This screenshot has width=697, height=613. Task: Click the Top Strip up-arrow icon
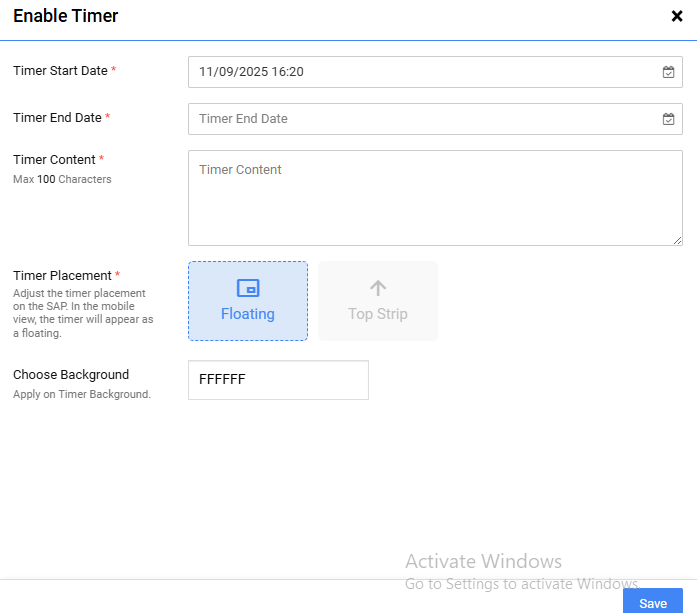pos(378,288)
